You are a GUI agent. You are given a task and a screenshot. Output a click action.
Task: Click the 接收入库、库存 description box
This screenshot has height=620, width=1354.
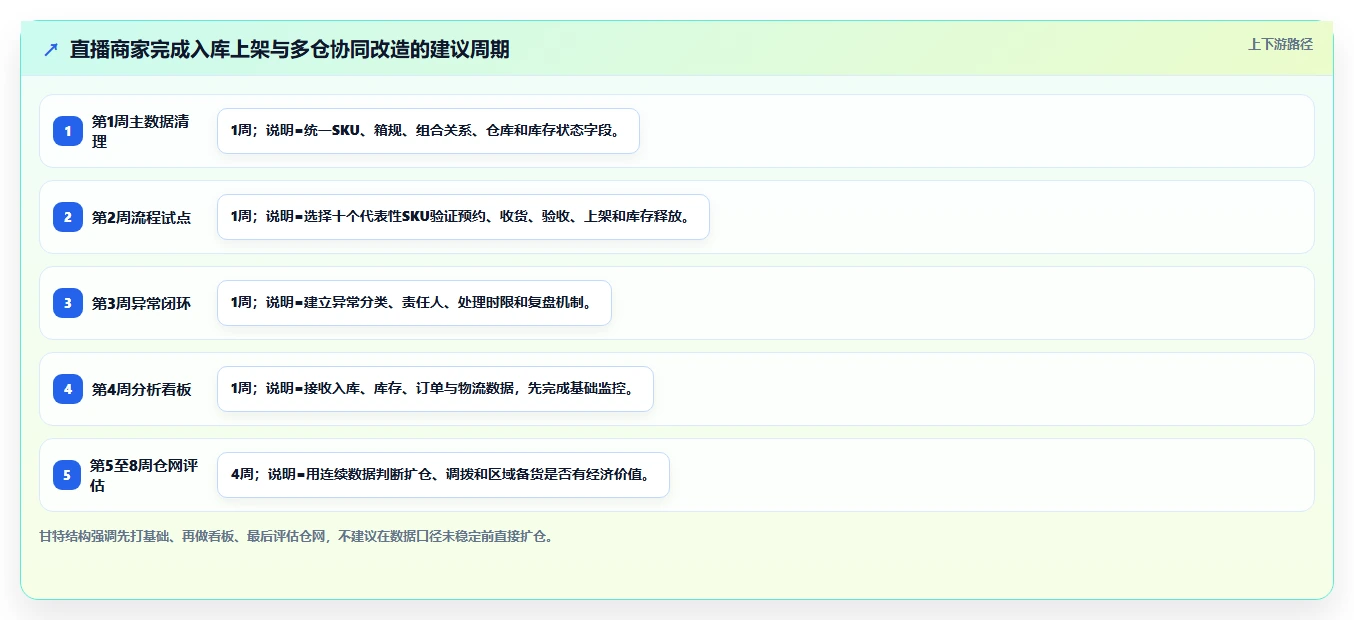pos(435,389)
